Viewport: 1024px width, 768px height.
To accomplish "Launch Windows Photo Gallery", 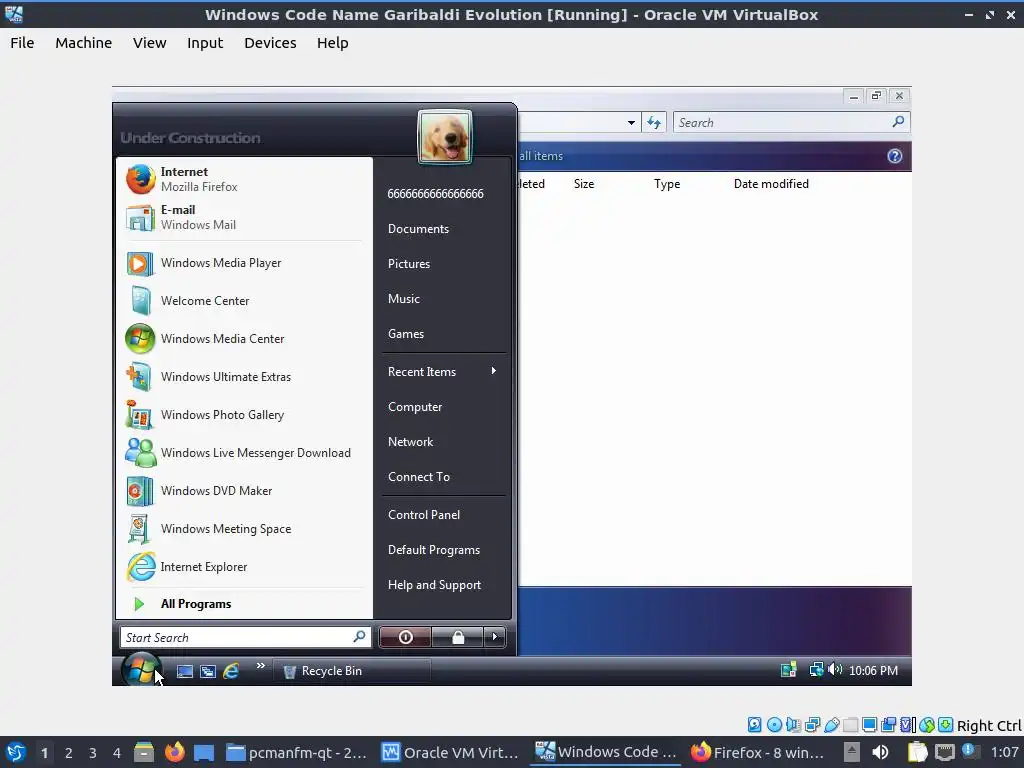I will (x=242, y=415).
